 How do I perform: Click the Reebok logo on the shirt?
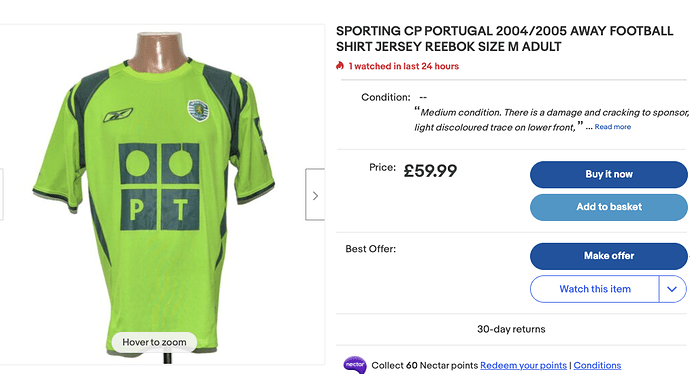click(117, 115)
